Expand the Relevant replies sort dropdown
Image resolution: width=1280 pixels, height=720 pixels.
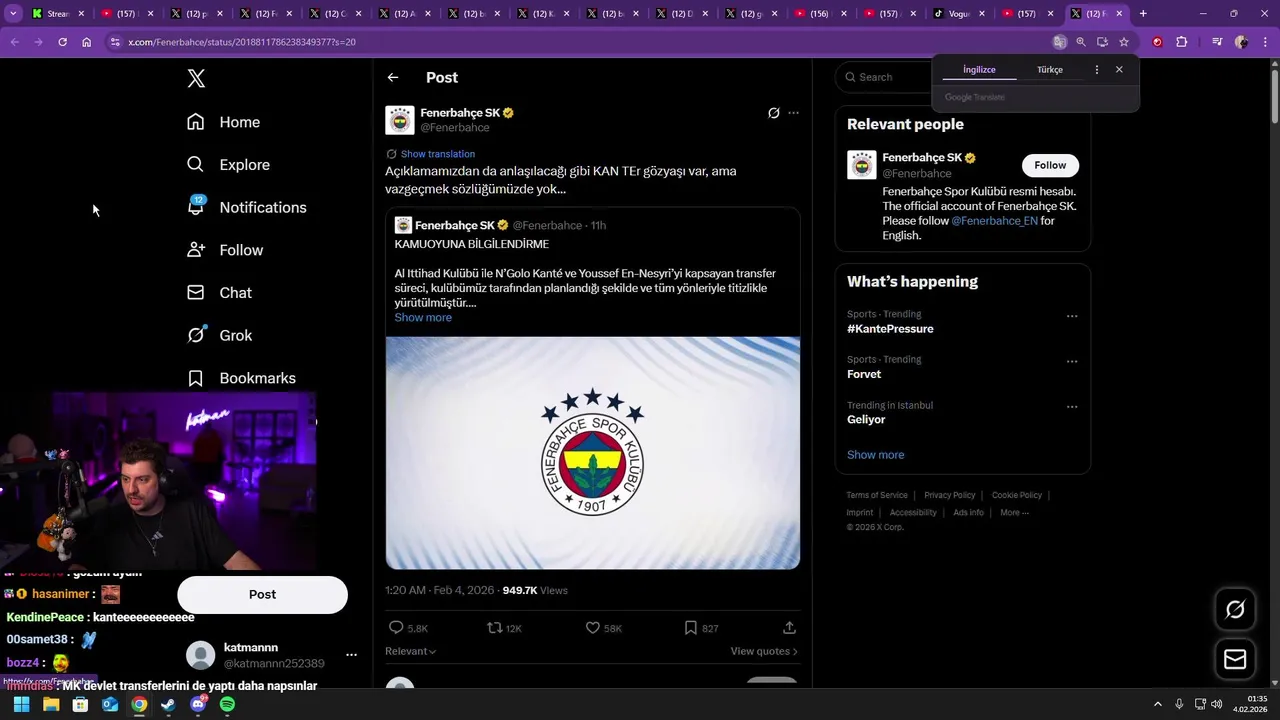[x=411, y=651]
